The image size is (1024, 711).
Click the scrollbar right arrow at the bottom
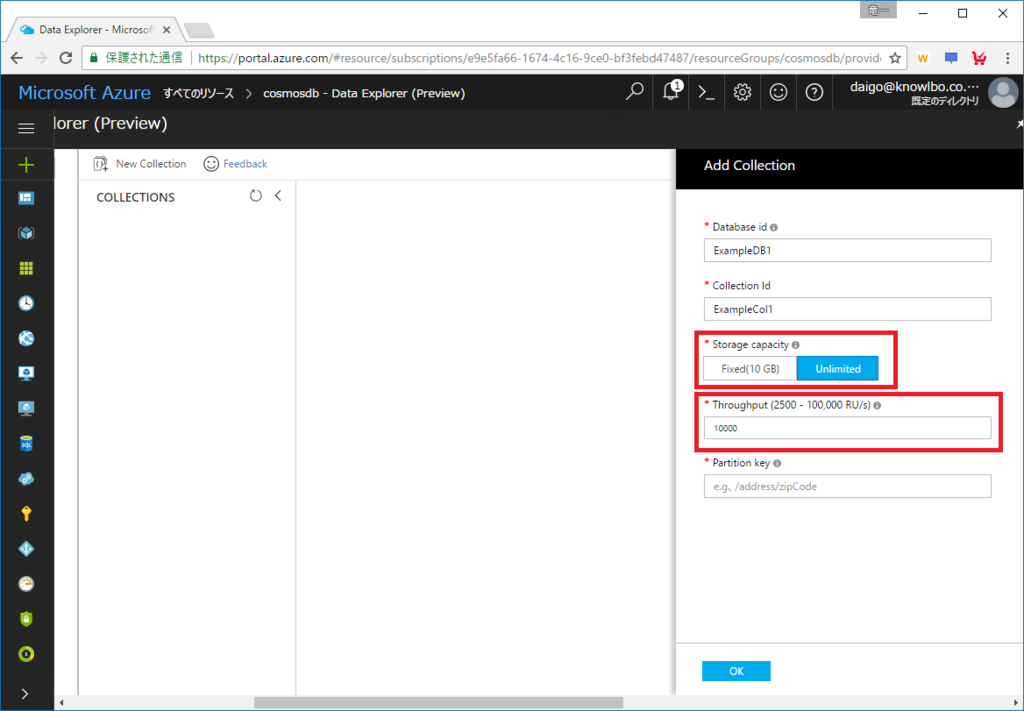click(1016, 703)
